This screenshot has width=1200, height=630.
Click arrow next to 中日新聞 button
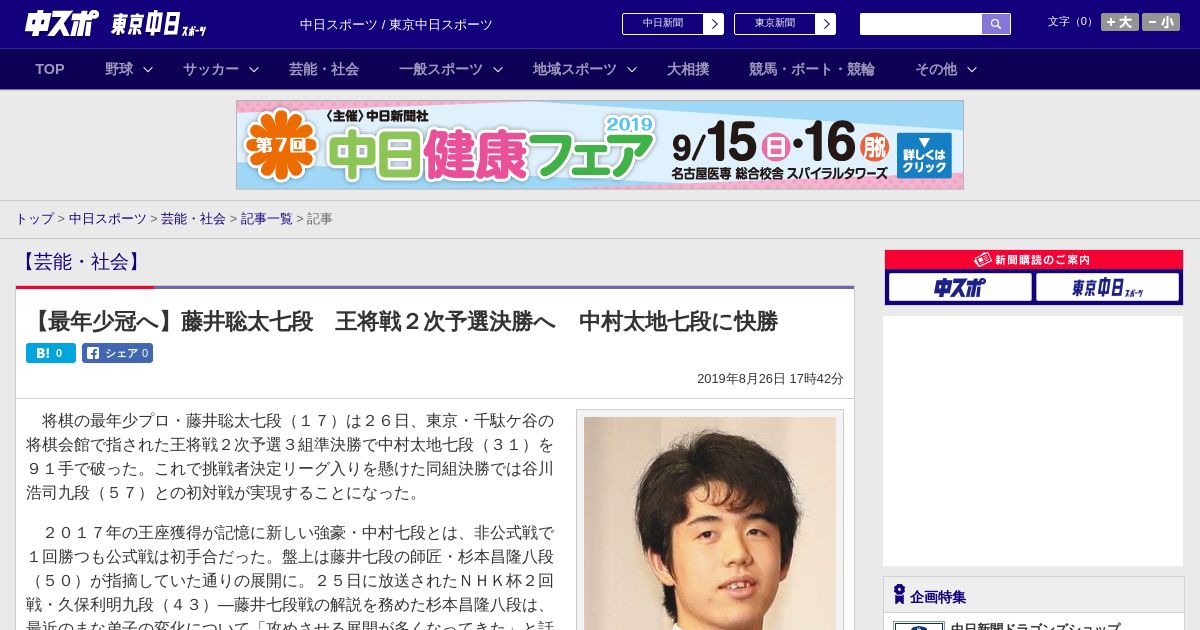pos(714,24)
